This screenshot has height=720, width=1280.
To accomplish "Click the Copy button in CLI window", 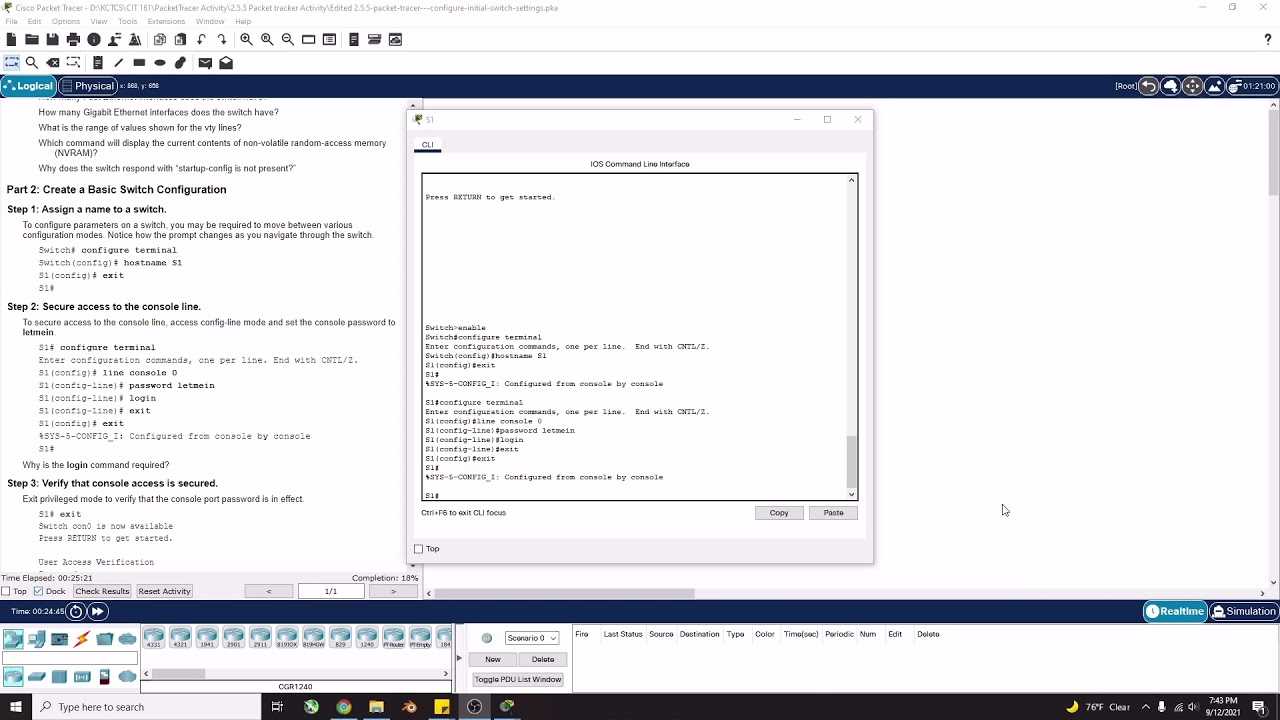I will pos(779,513).
